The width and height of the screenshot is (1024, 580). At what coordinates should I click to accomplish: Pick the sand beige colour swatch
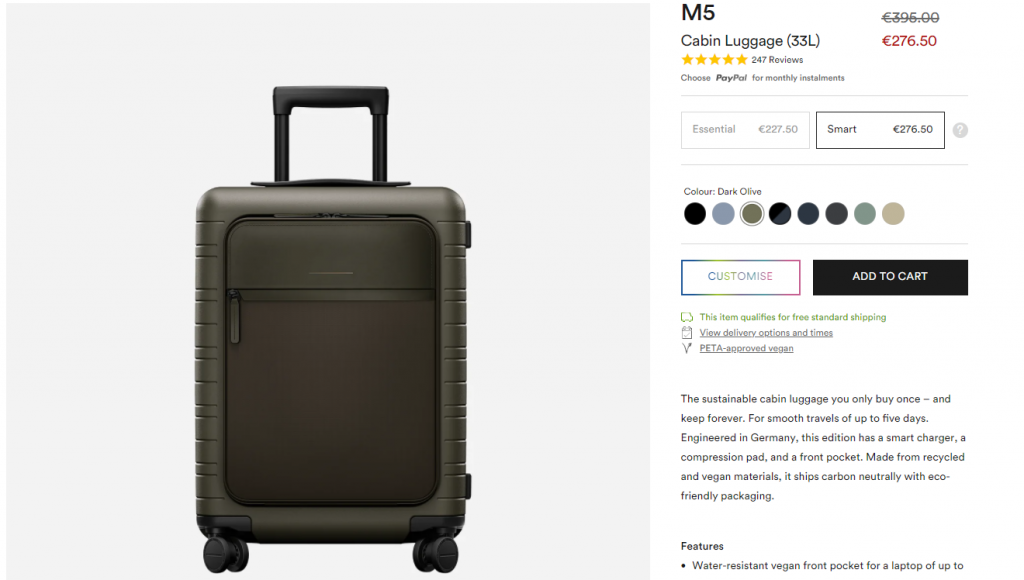(x=893, y=214)
